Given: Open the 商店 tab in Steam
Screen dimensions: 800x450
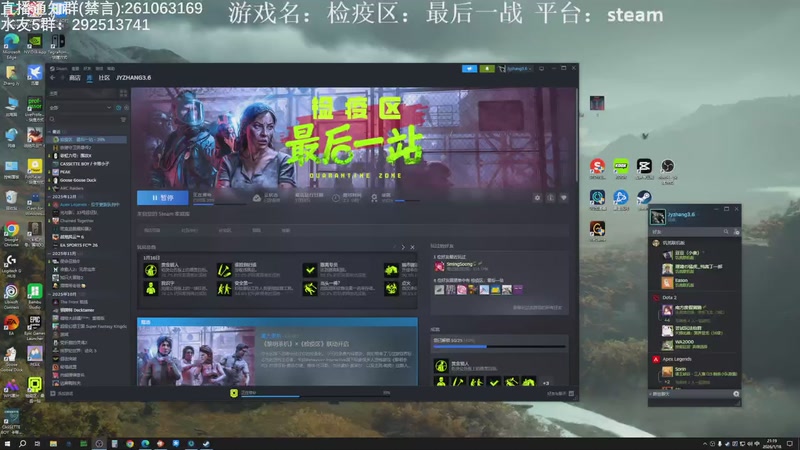Looking at the screenshot, I should 74,78.
